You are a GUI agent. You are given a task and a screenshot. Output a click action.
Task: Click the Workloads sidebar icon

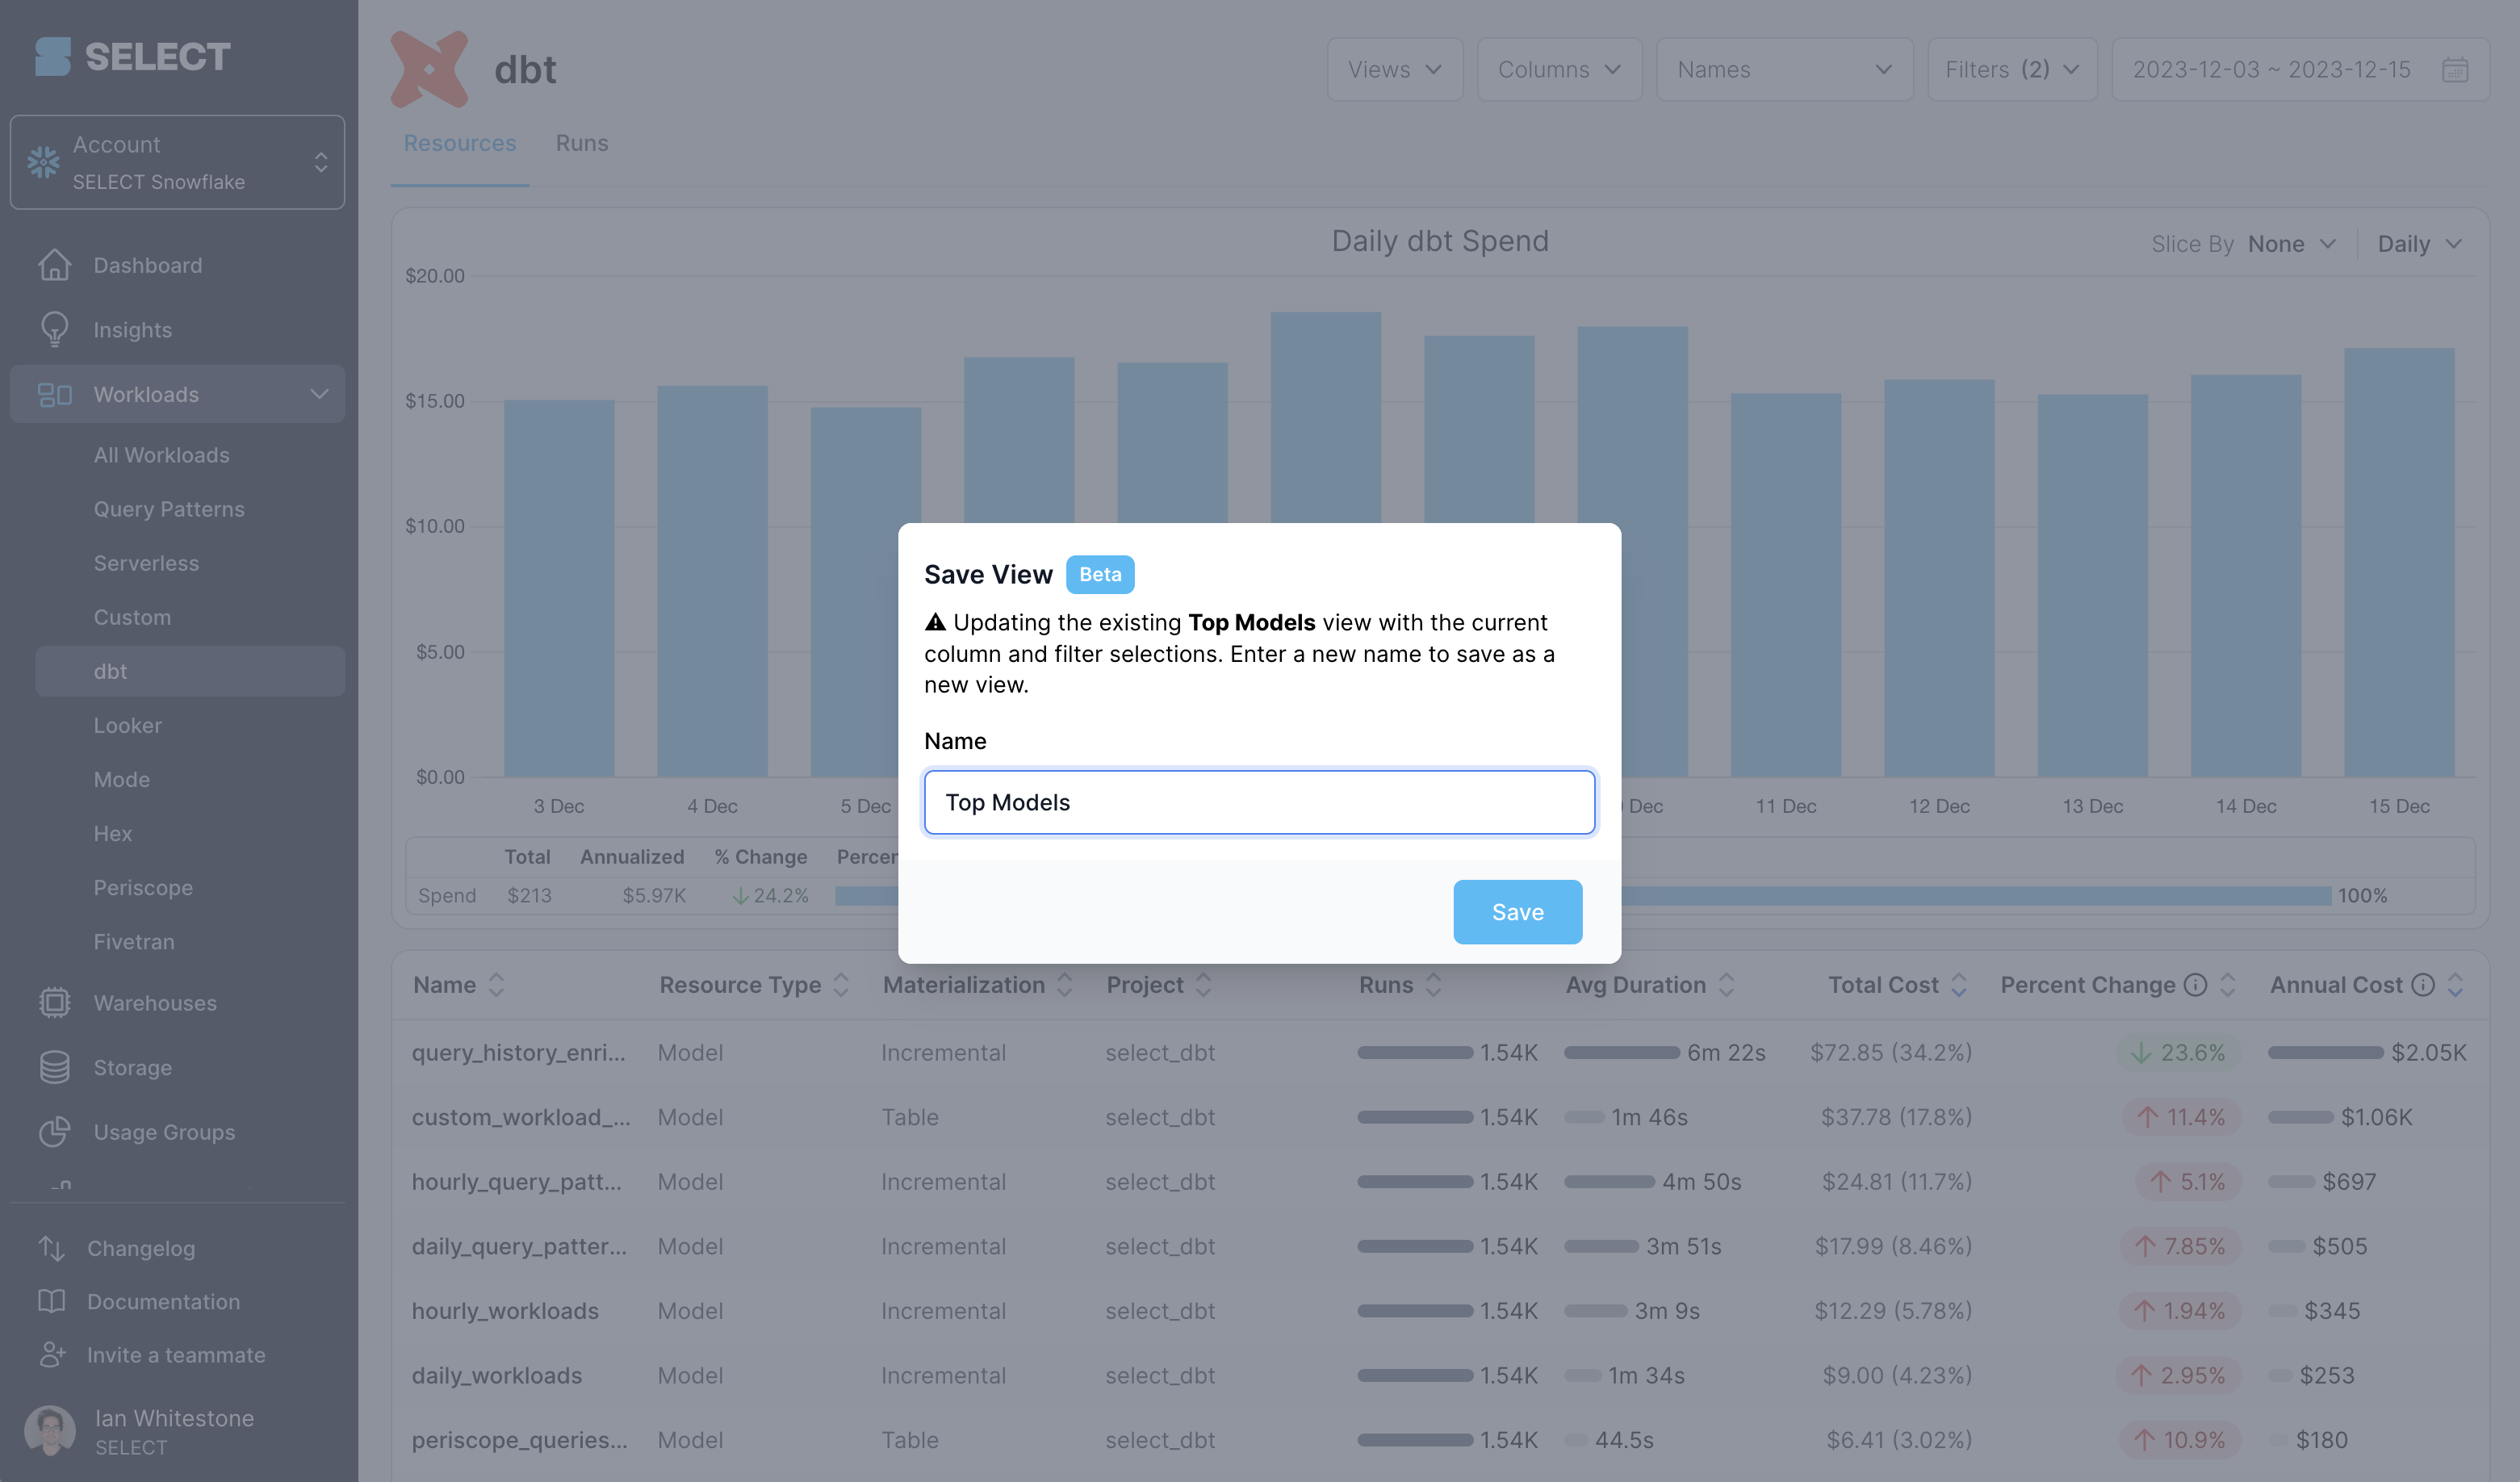(55, 391)
